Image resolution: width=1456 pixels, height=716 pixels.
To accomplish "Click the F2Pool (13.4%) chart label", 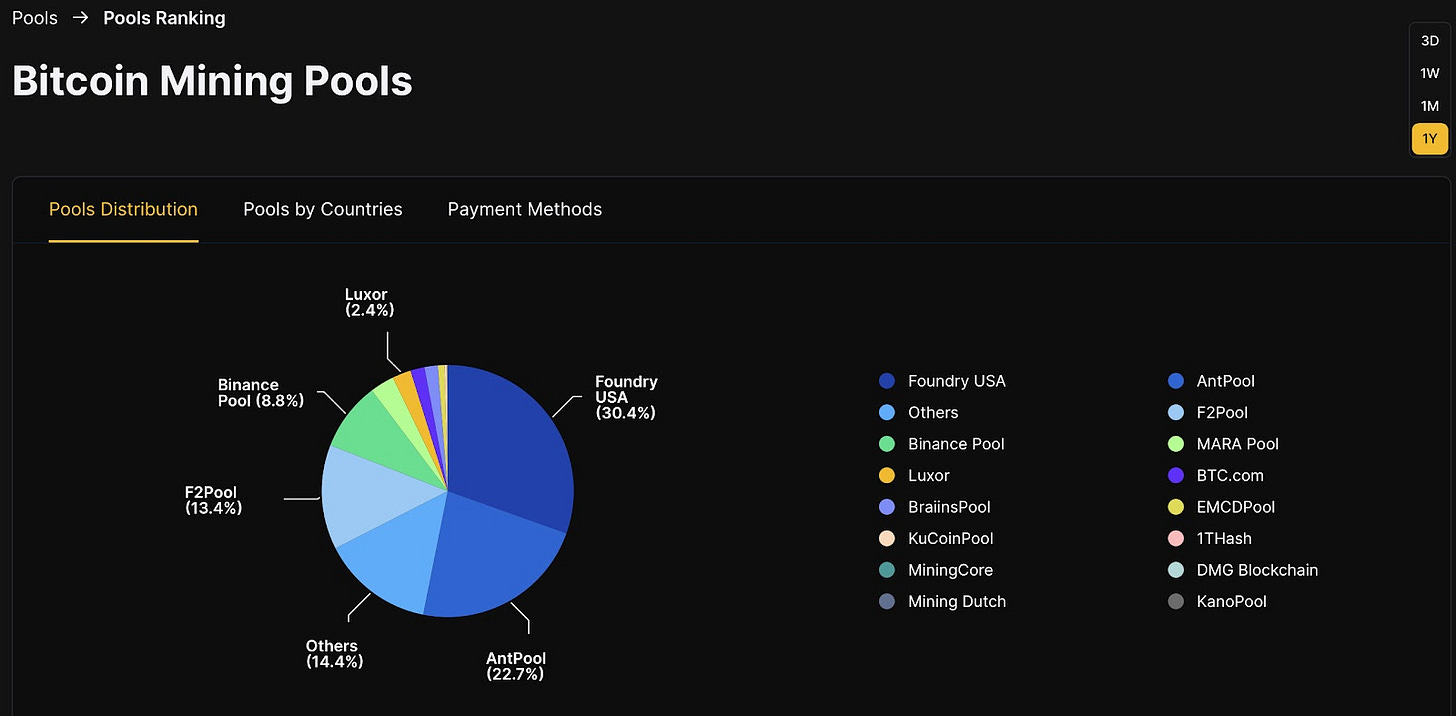I will (214, 500).
